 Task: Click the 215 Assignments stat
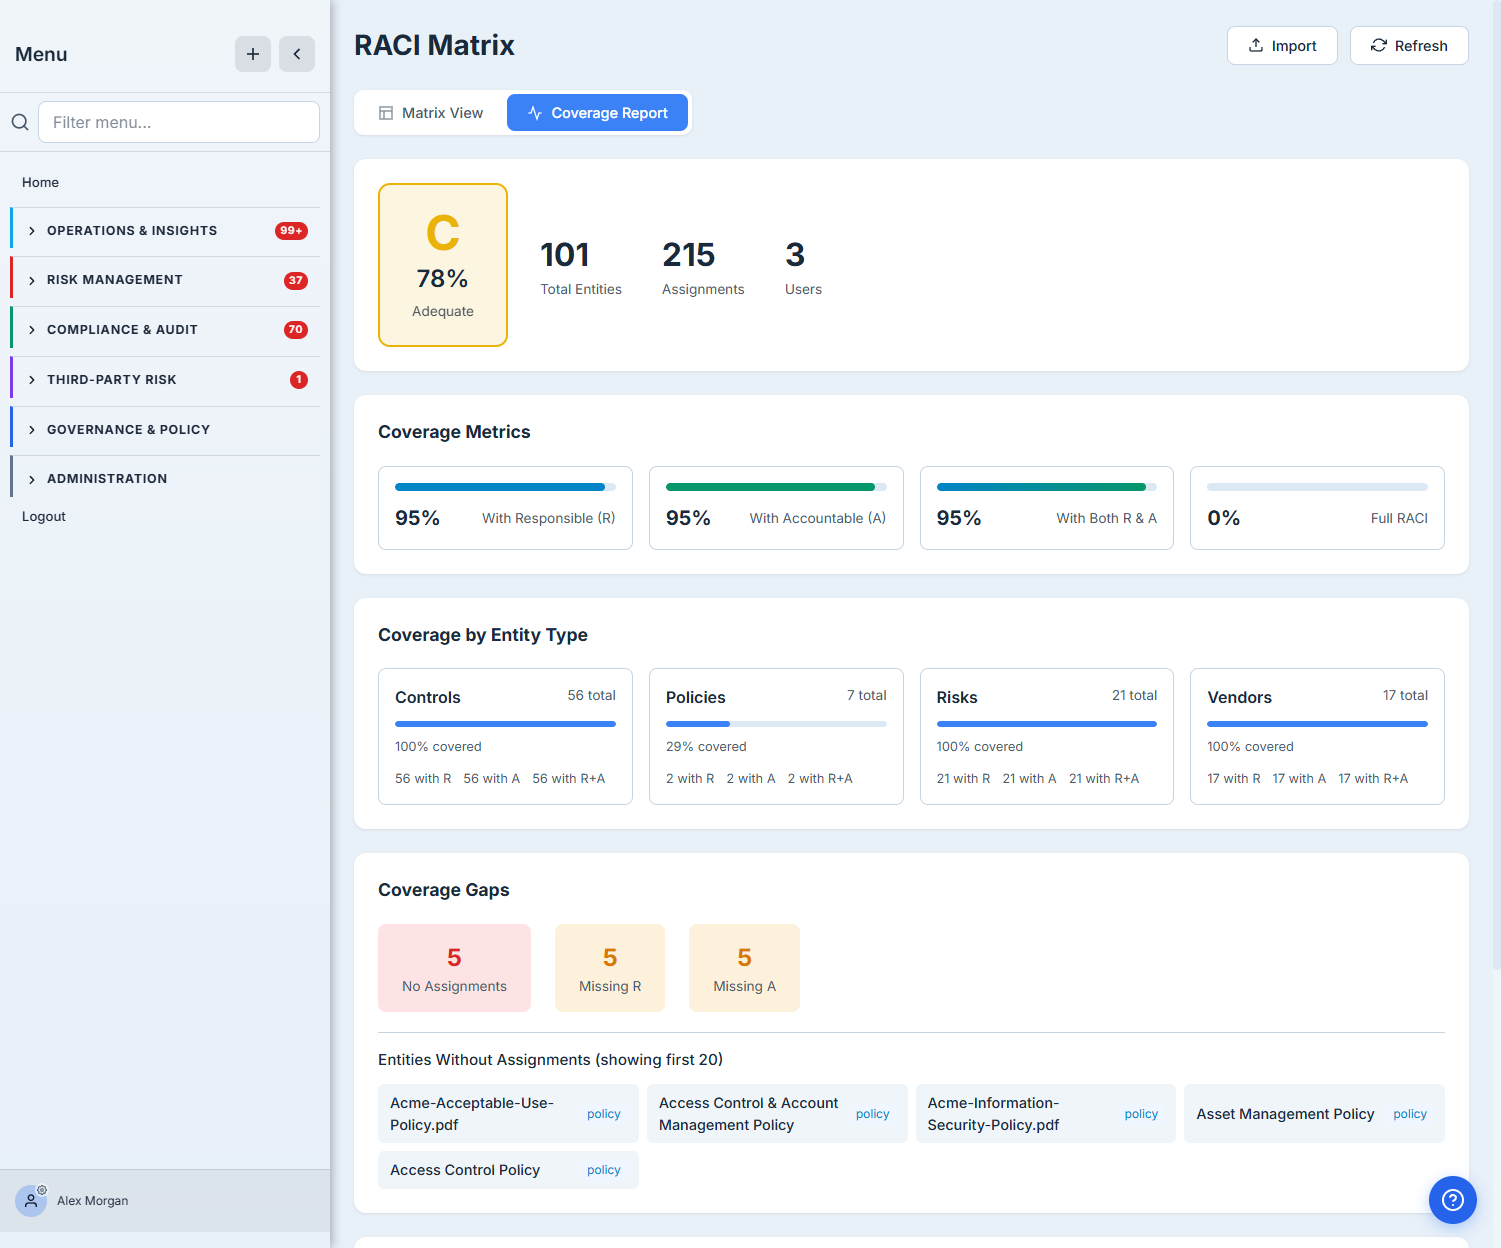click(x=703, y=268)
